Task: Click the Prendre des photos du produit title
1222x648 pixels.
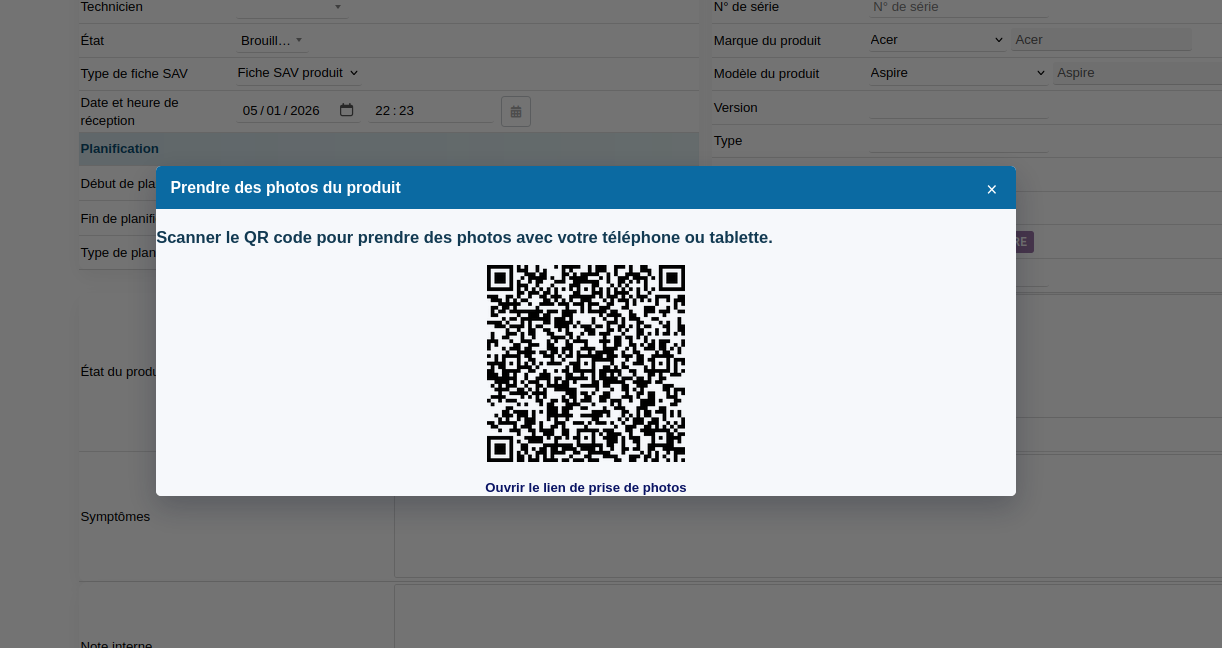Action: (286, 188)
